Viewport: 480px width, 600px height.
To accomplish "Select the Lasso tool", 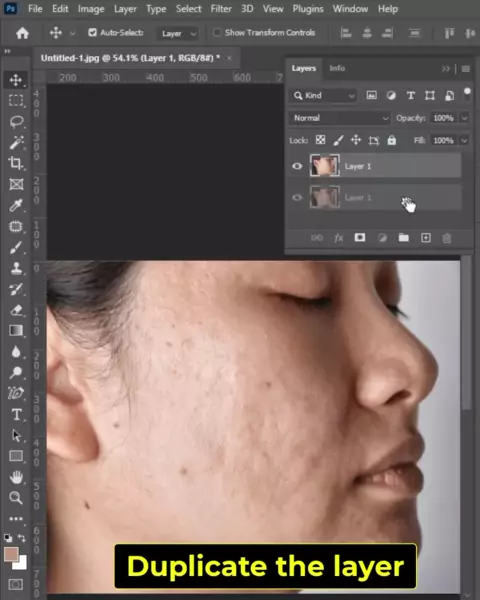I will tap(16, 122).
